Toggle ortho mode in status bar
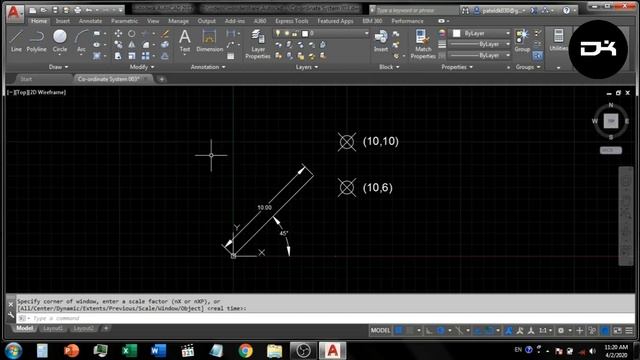Screen dimensions: 640x360 (429, 331)
